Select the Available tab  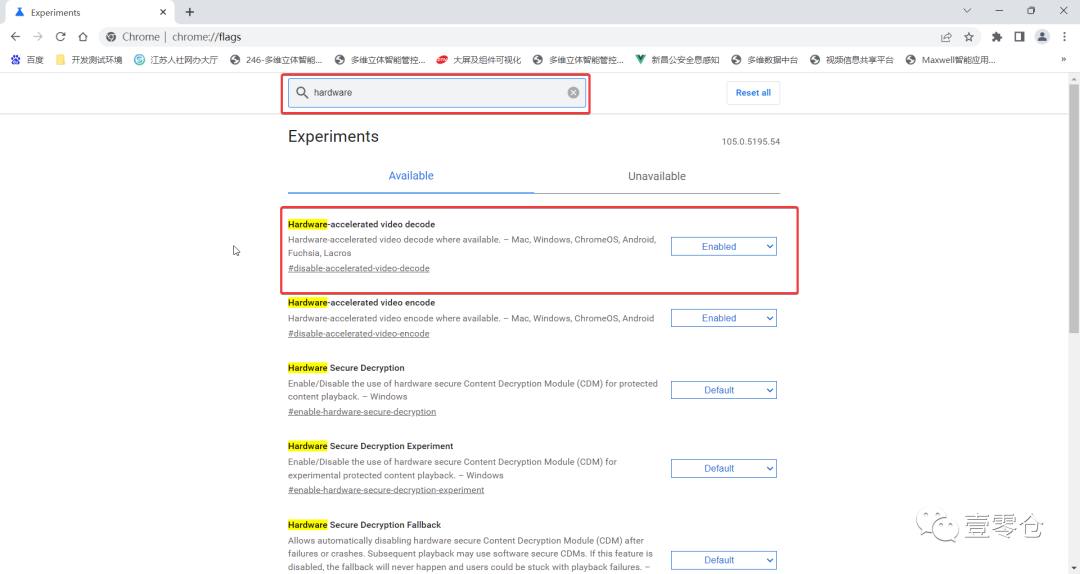click(x=411, y=176)
